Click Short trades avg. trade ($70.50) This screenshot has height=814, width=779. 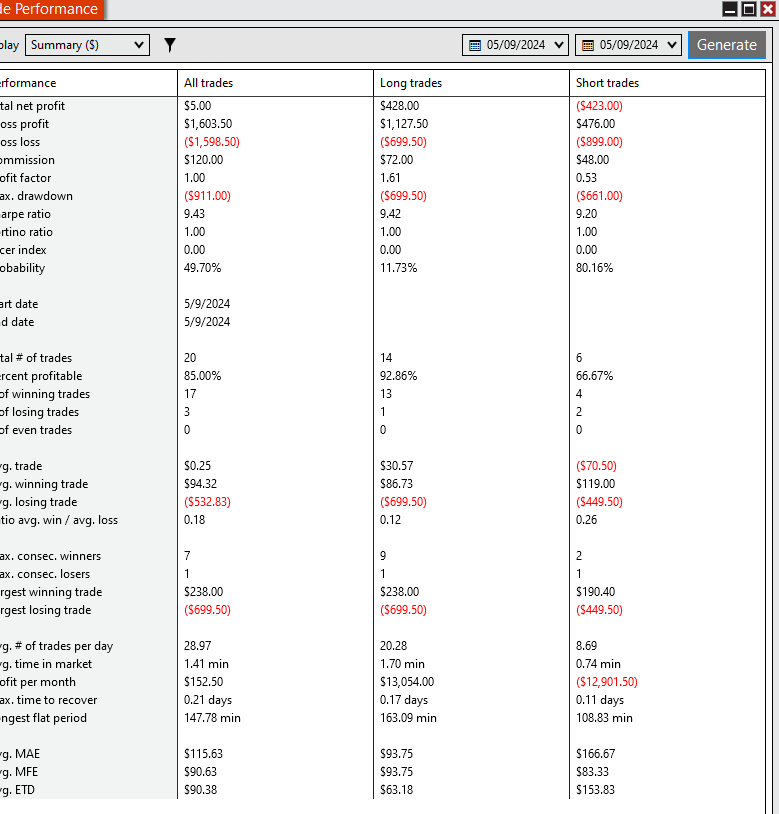coord(596,466)
